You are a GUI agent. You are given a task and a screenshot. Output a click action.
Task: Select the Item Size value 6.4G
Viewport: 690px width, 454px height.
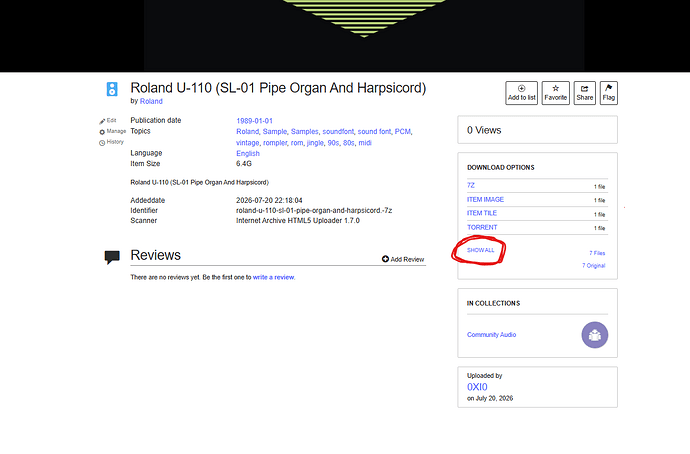coord(244,164)
